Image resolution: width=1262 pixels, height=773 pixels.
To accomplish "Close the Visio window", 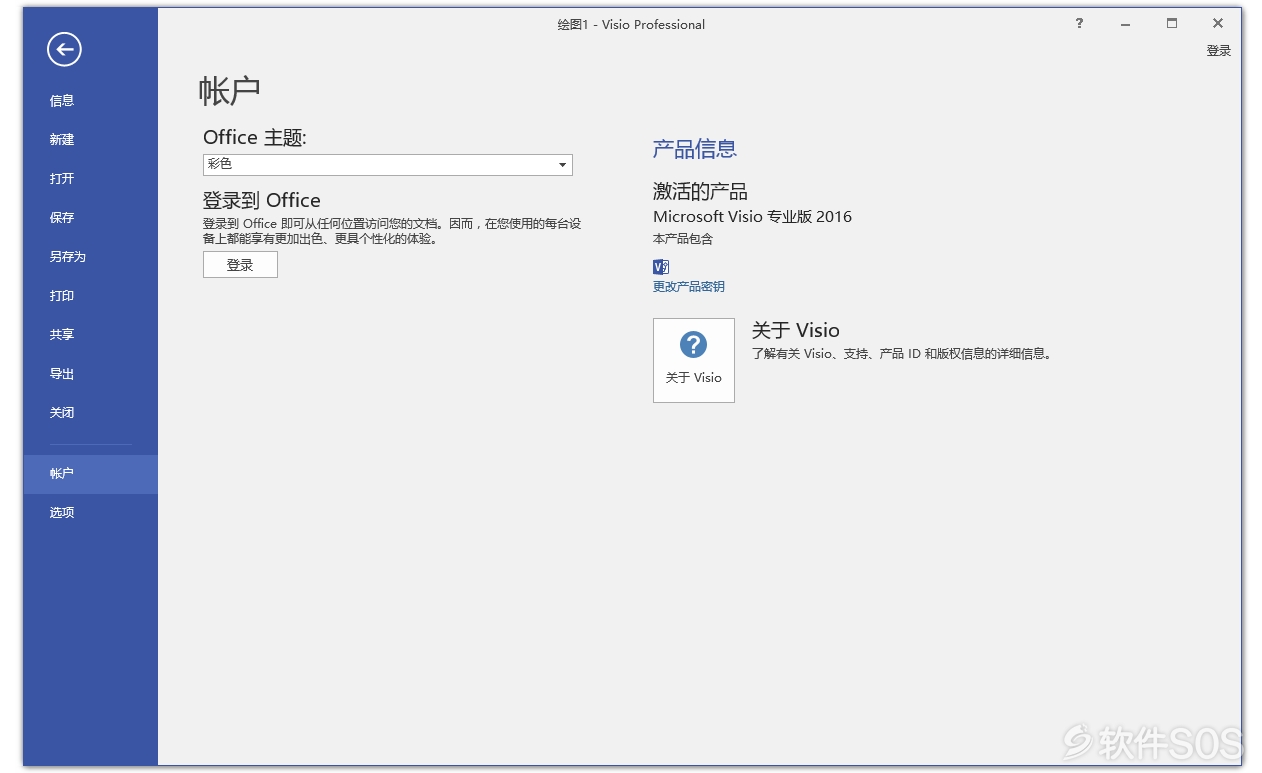I will (x=1218, y=24).
